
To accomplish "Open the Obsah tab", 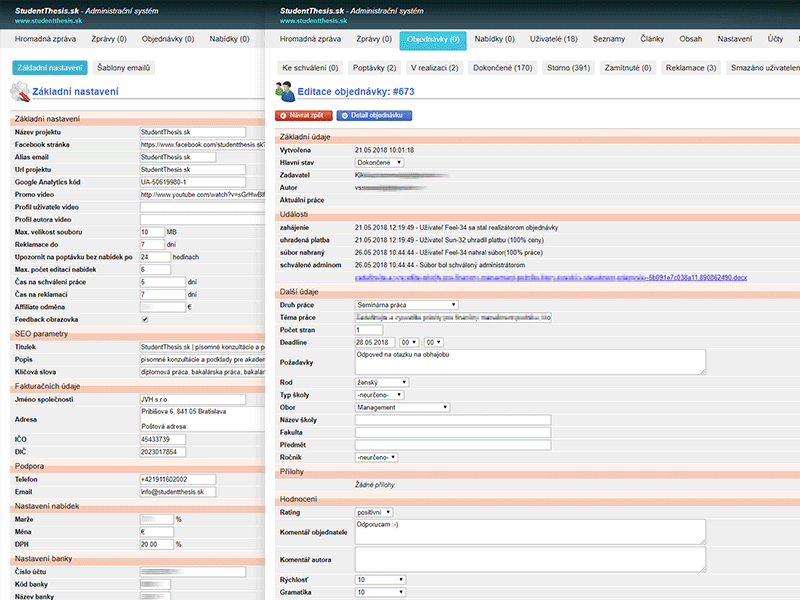I will click(x=690, y=39).
